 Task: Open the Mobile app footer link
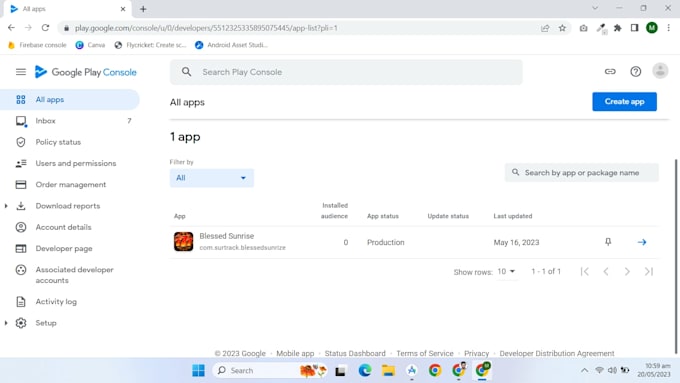tap(295, 354)
